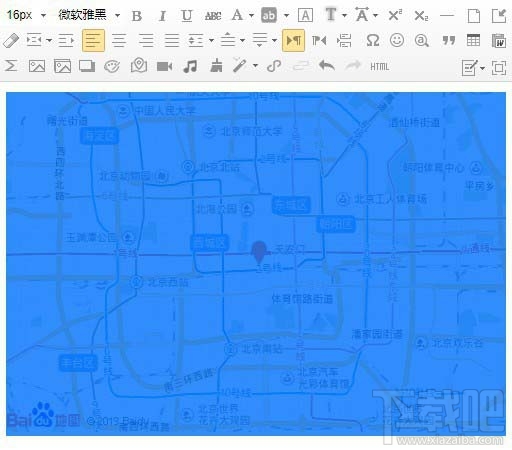The width and height of the screenshot is (512, 450).
Task: Click the eraser clear-formatting icon
Action: pyautogui.click(x=11, y=40)
